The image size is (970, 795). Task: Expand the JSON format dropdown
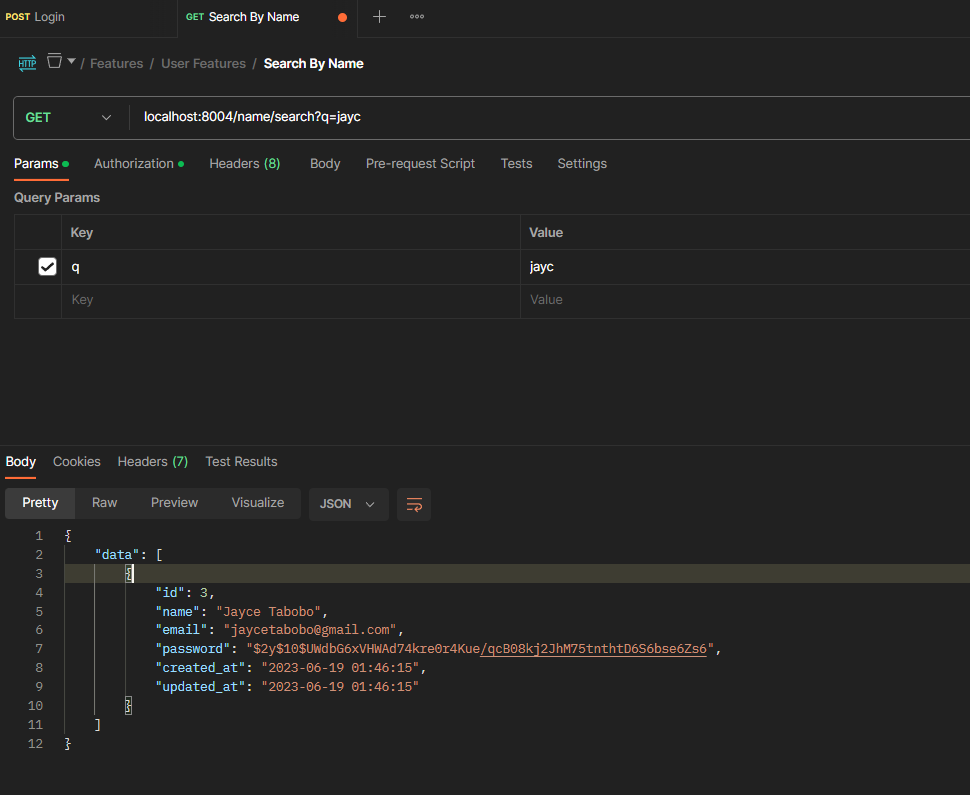tap(348, 504)
